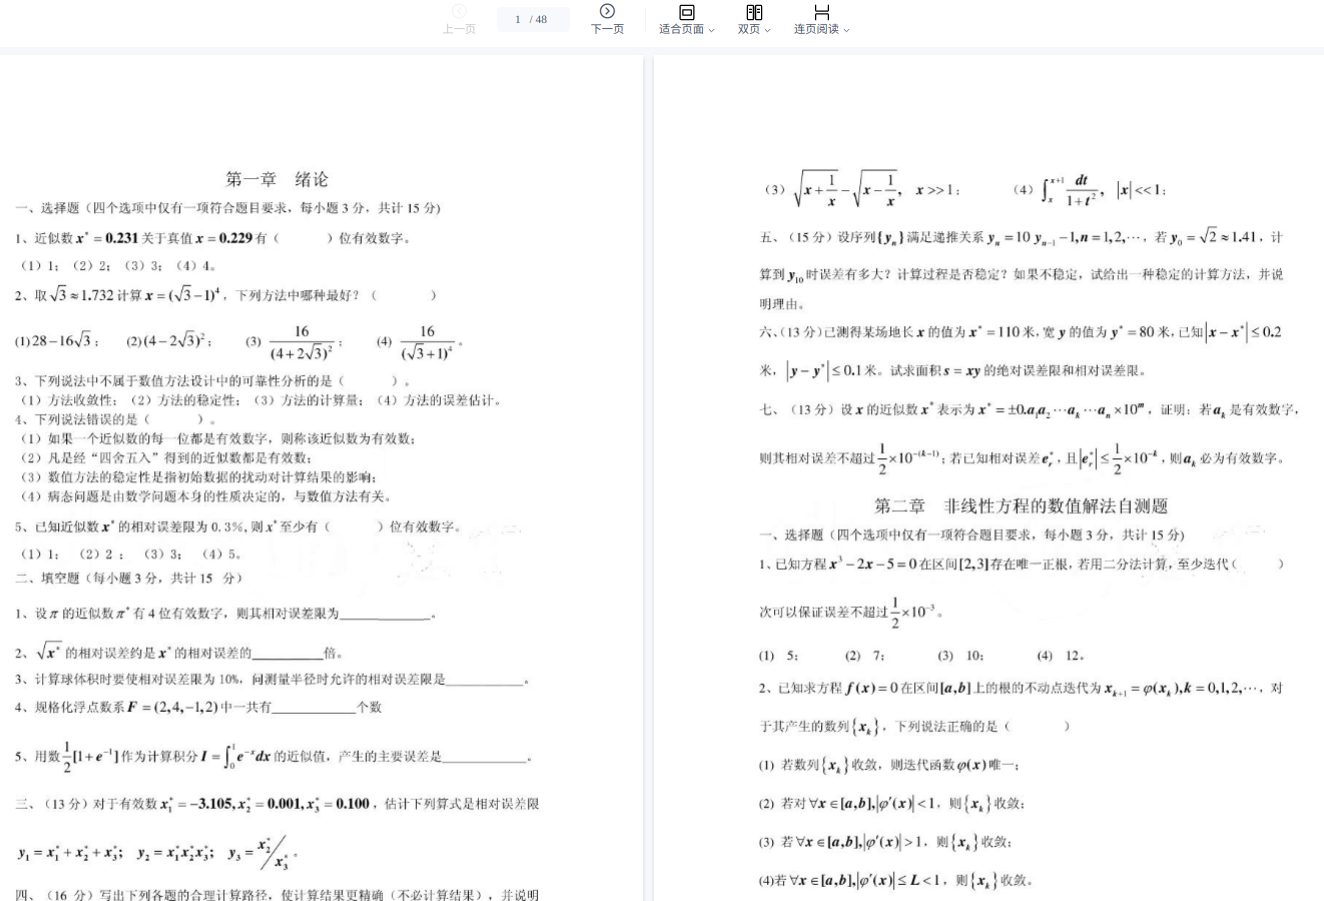Click the total page count 48
This screenshot has width=1324, height=901.
[x=541, y=19]
